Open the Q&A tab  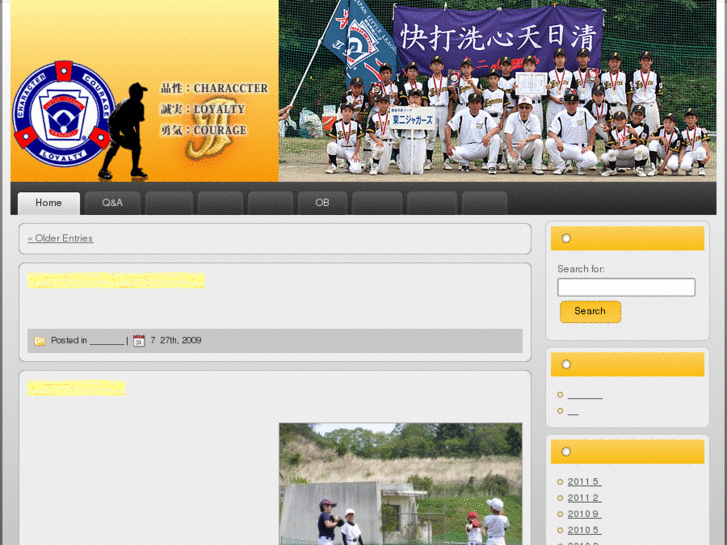(x=113, y=203)
